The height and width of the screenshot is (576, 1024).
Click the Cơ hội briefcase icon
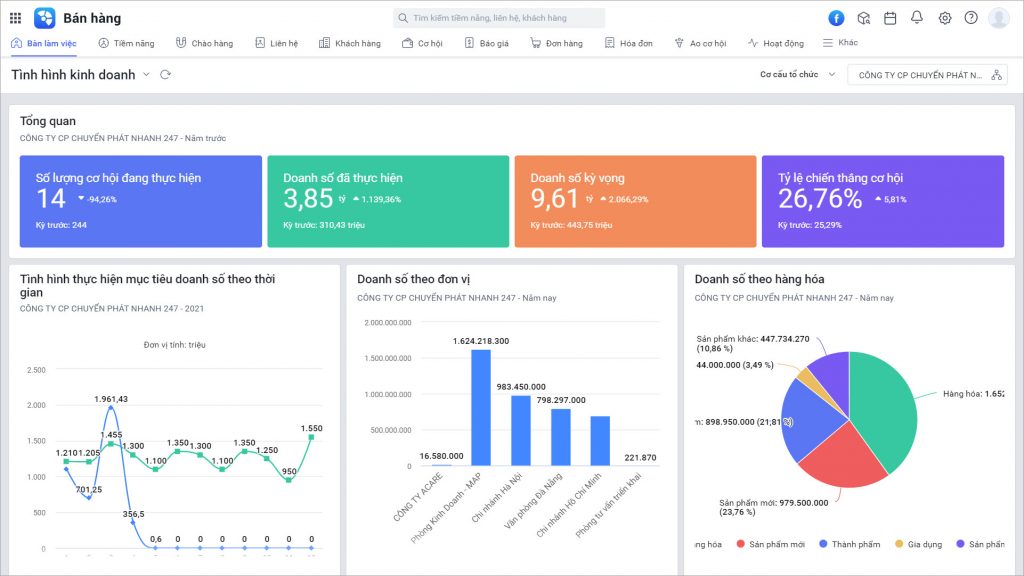coord(408,43)
